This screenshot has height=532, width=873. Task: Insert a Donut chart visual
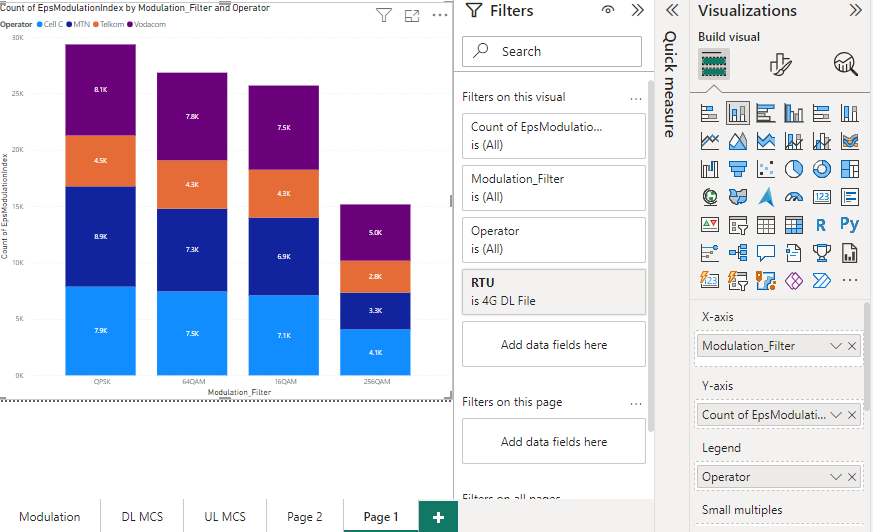(822, 169)
